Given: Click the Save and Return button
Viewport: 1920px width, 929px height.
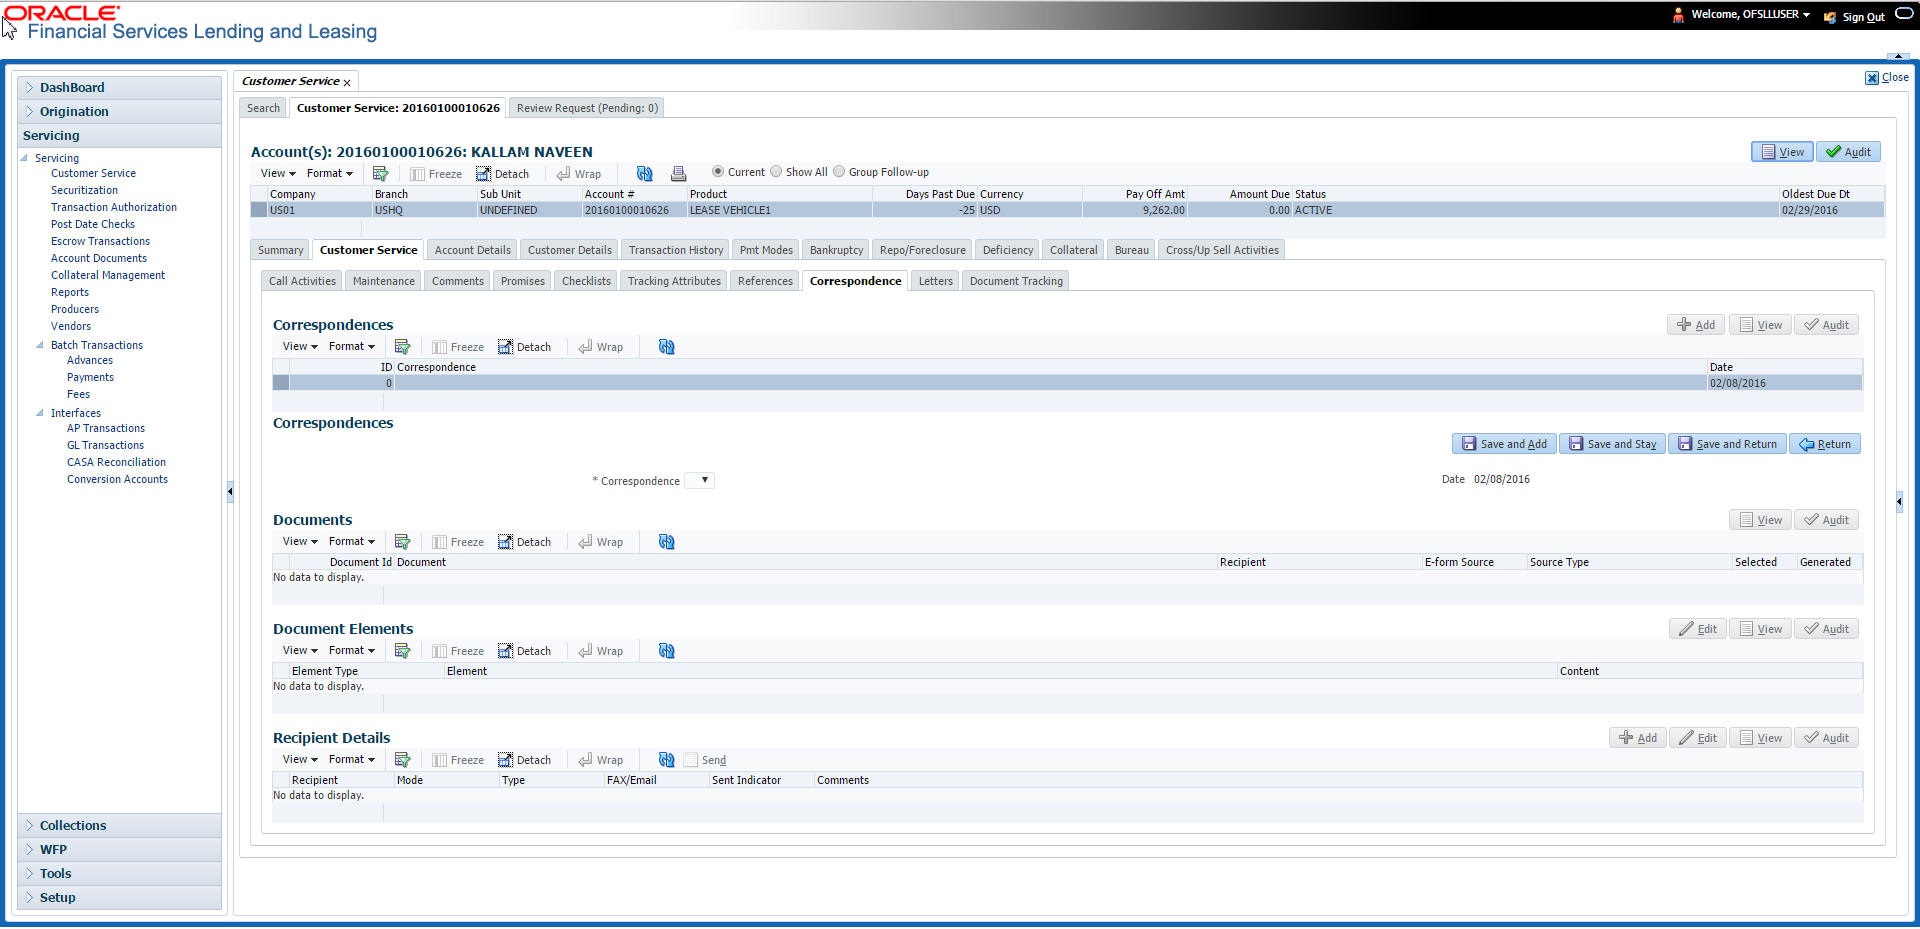Looking at the screenshot, I should (x=1727, y=444).
